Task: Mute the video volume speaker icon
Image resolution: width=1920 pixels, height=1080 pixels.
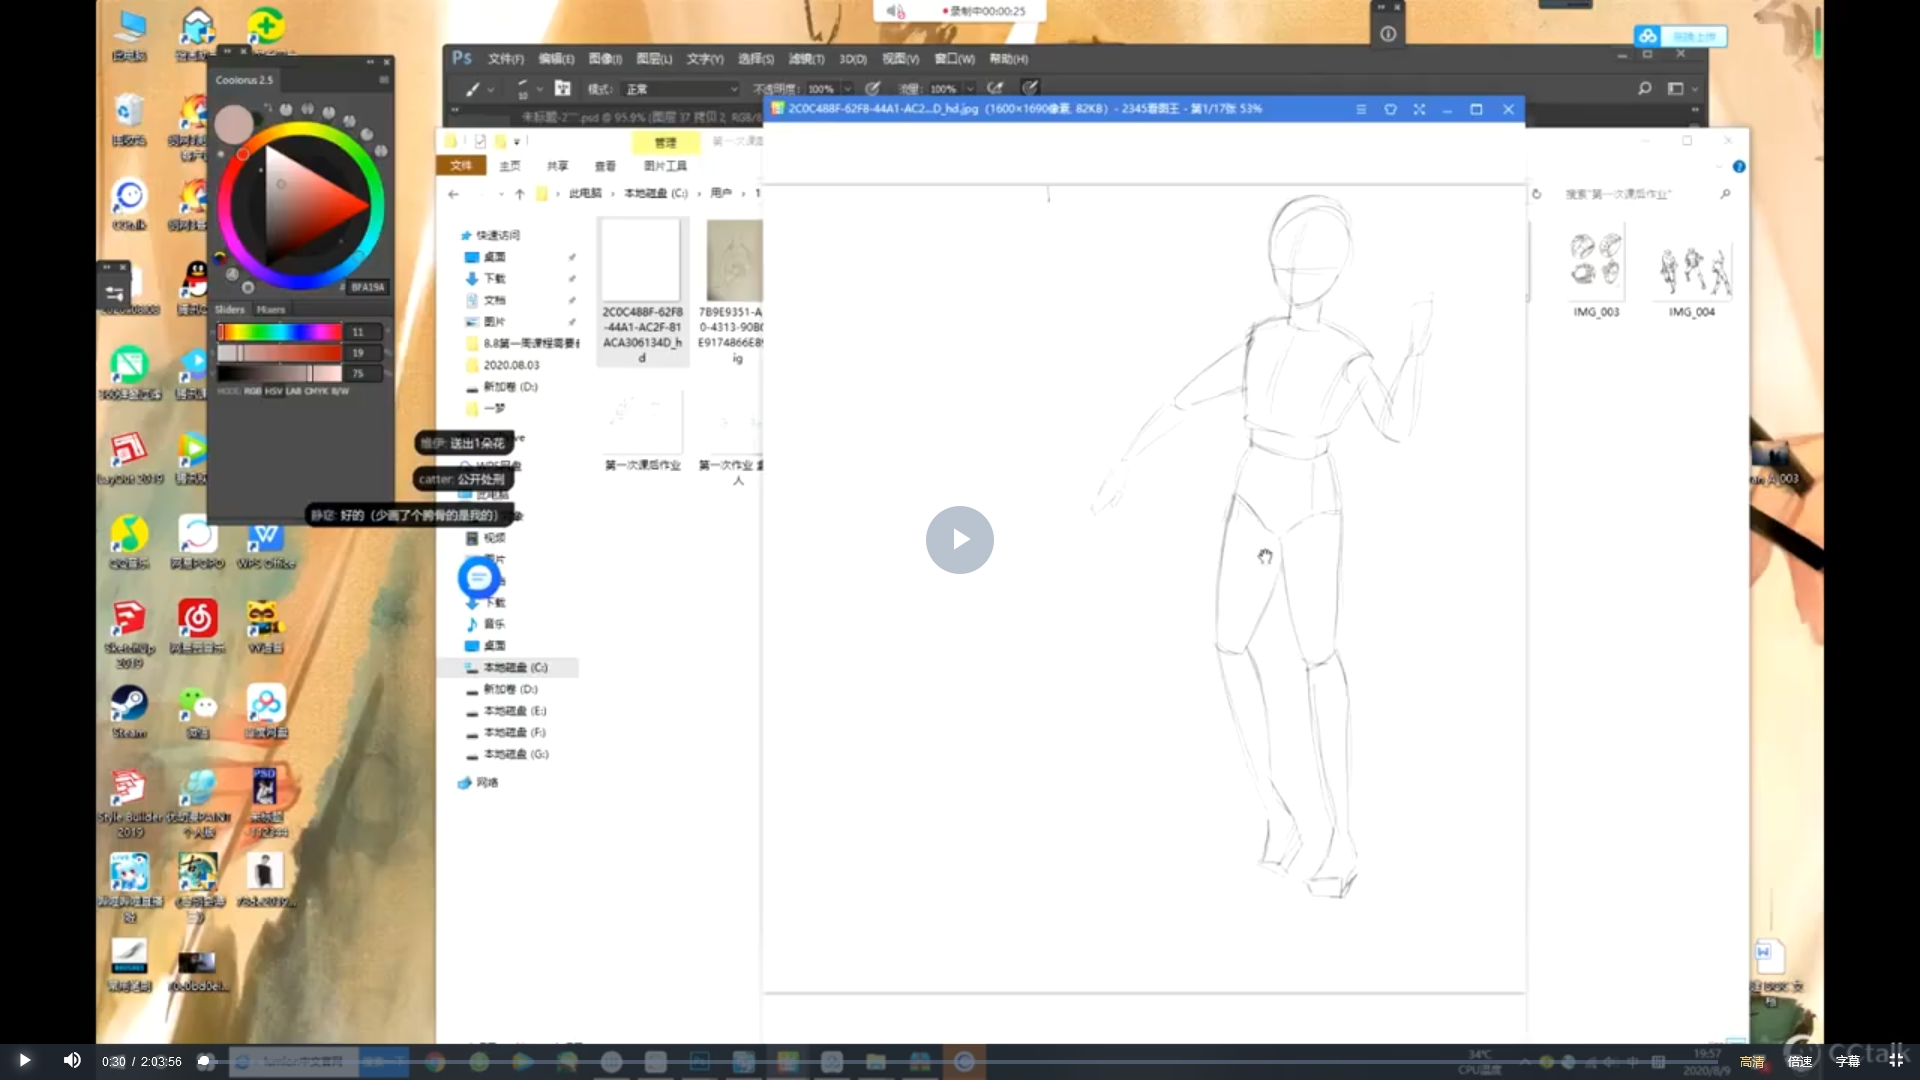Action: click(x=72, y=1060)
